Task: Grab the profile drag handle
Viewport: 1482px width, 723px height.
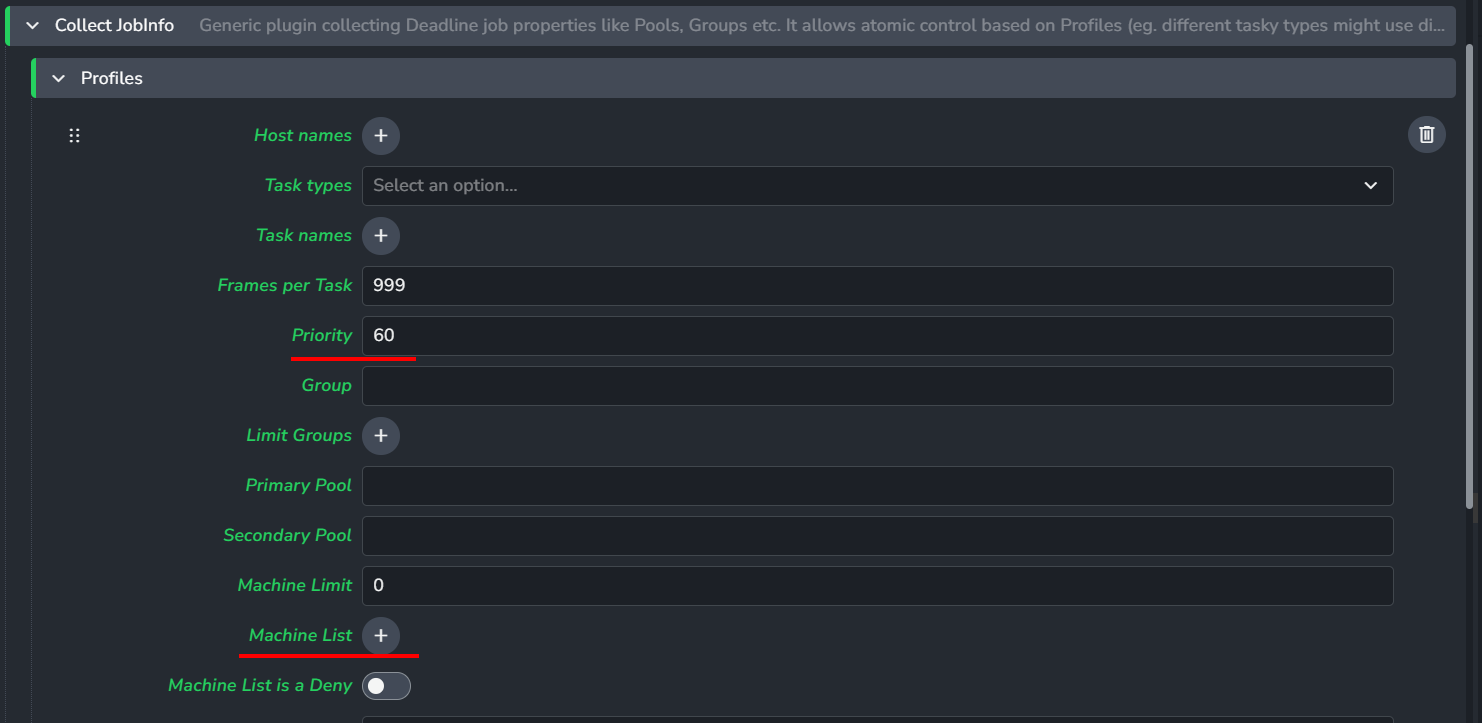Action: (x=74, y=136)
